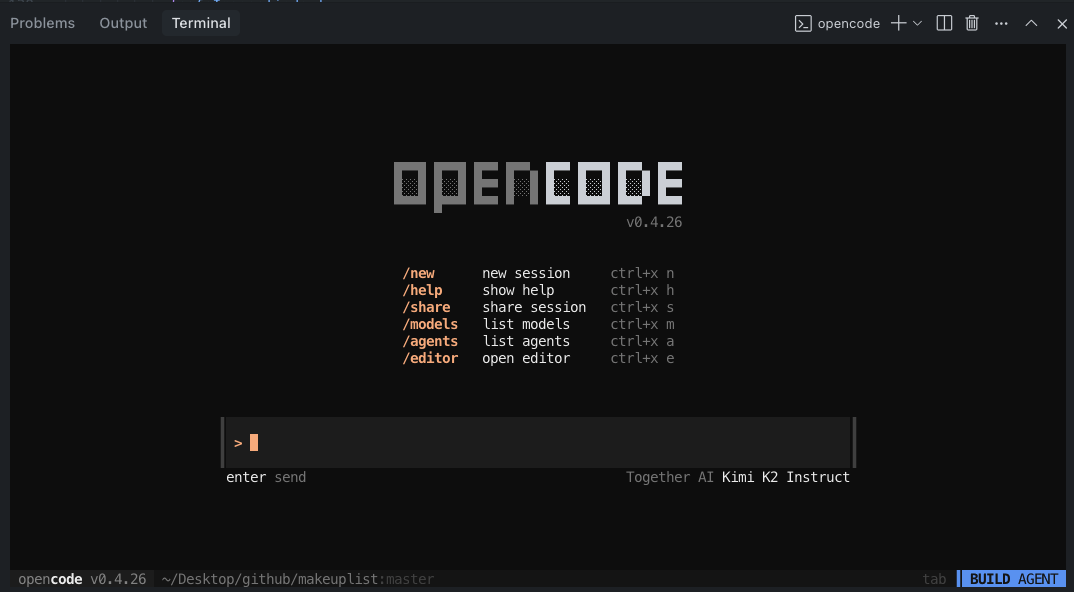Click the 'show help' description text

tap(519, 291)
